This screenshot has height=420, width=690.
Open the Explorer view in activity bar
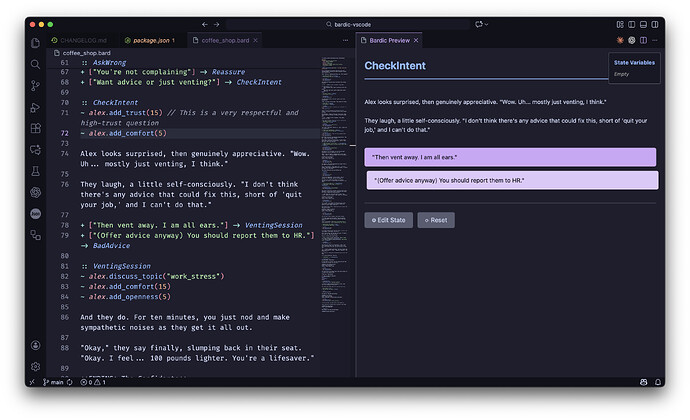pos(36,43)
